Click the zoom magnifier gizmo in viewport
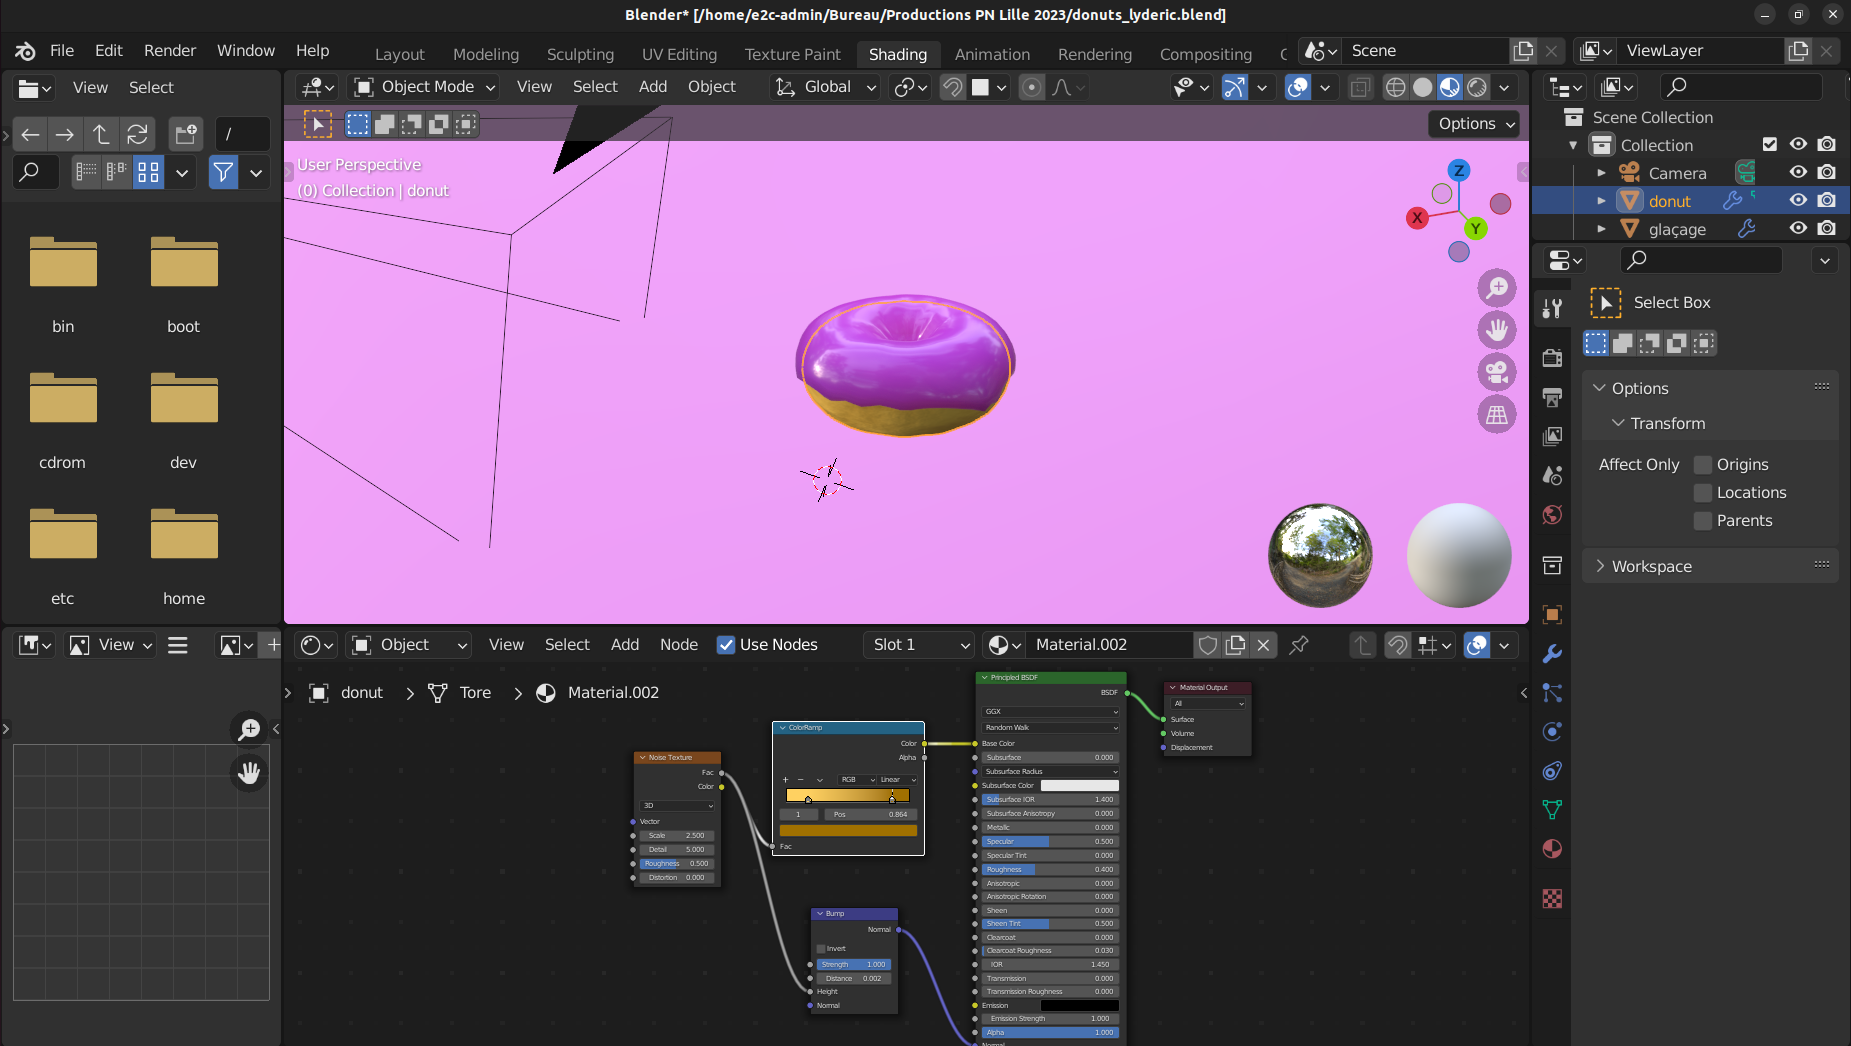Screen dimensions: 1851x1046 1497,288
